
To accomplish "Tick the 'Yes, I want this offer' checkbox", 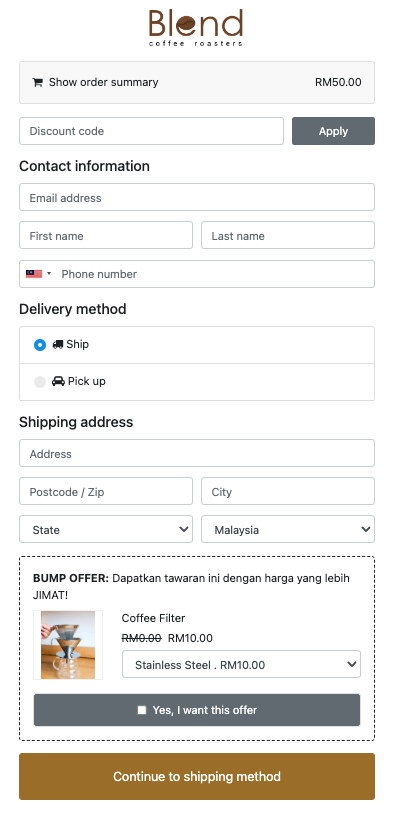I will click(142, 710).
